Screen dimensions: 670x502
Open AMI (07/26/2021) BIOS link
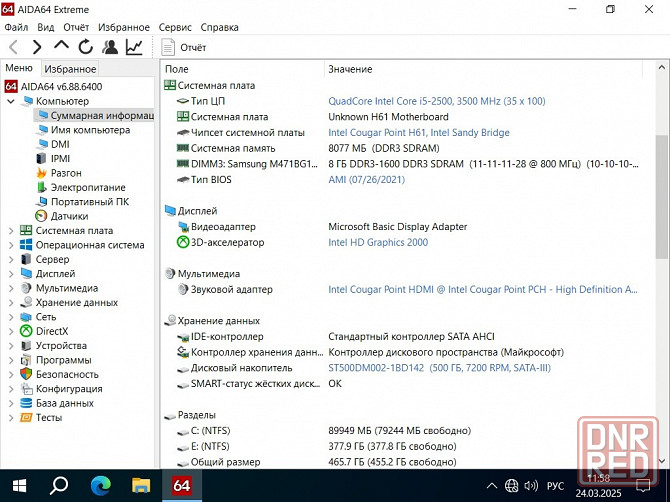tap(366, 180)
